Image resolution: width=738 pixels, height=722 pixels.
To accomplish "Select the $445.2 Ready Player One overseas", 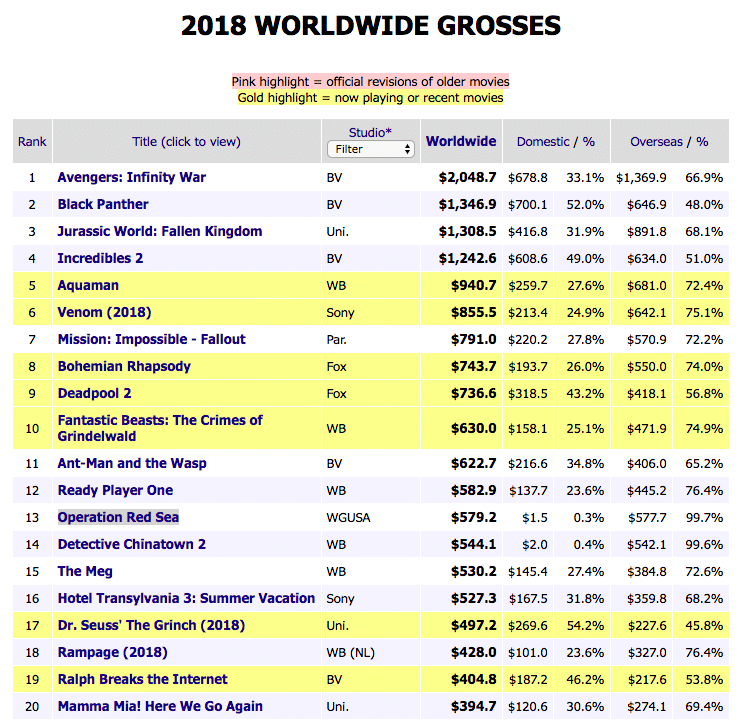I will (x=647, y=491).
